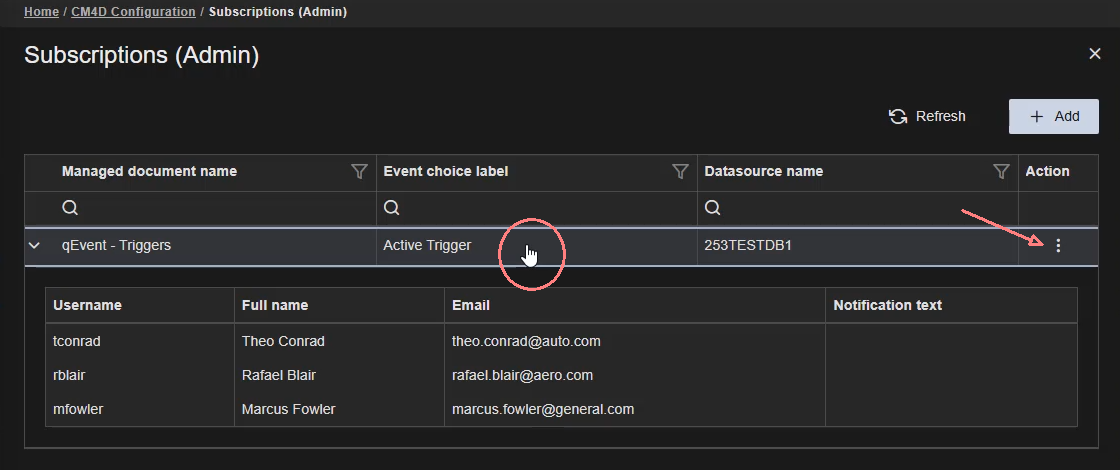
Task: Click the Event choice label search field
Action: pos(537,208)
